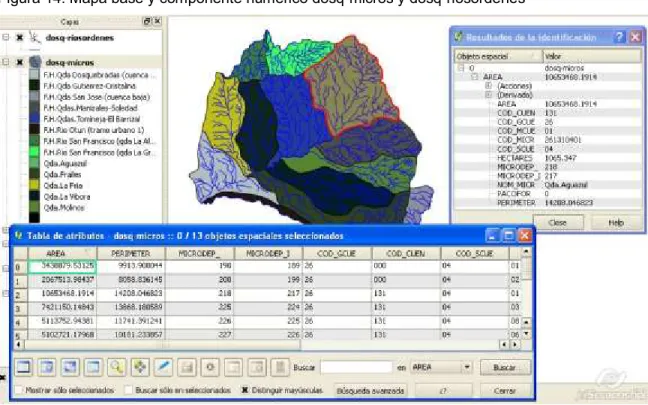Collapse the (Derivado) node in identify results

click(488, 95)
